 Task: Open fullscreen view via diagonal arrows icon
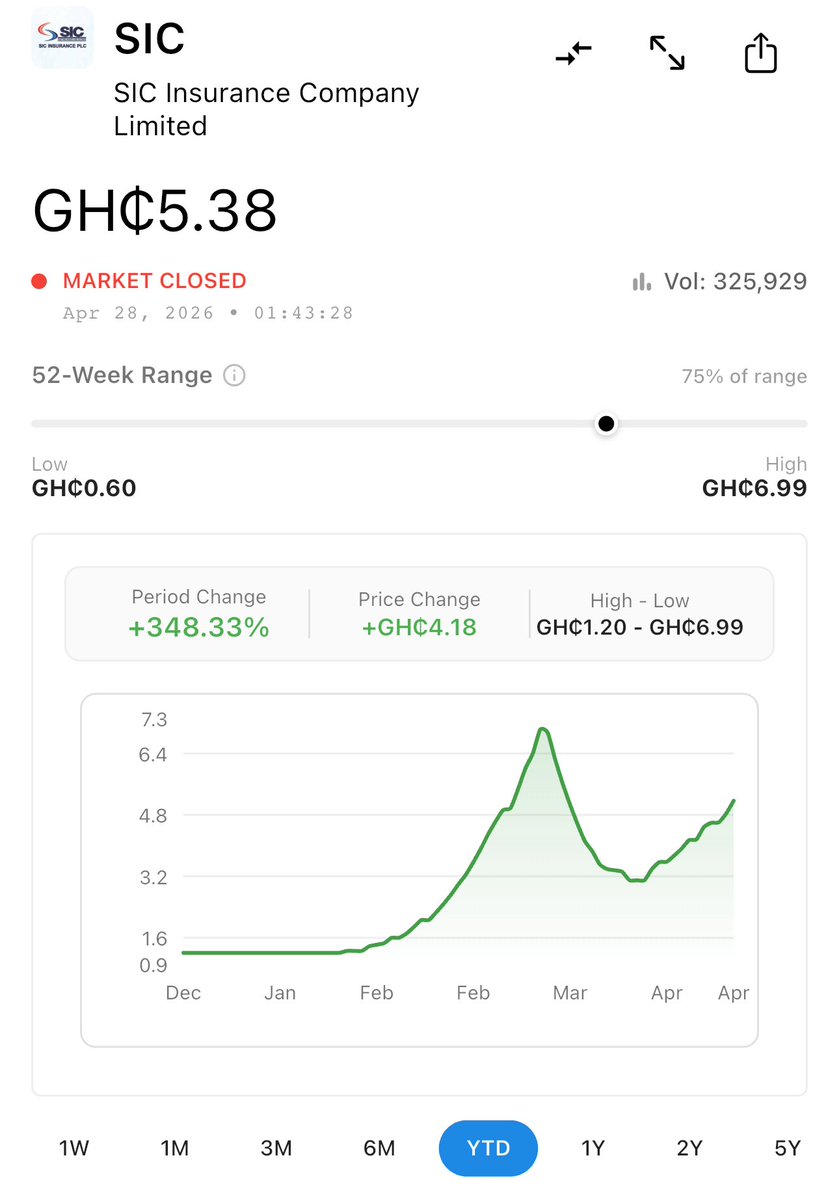(666, 55)
